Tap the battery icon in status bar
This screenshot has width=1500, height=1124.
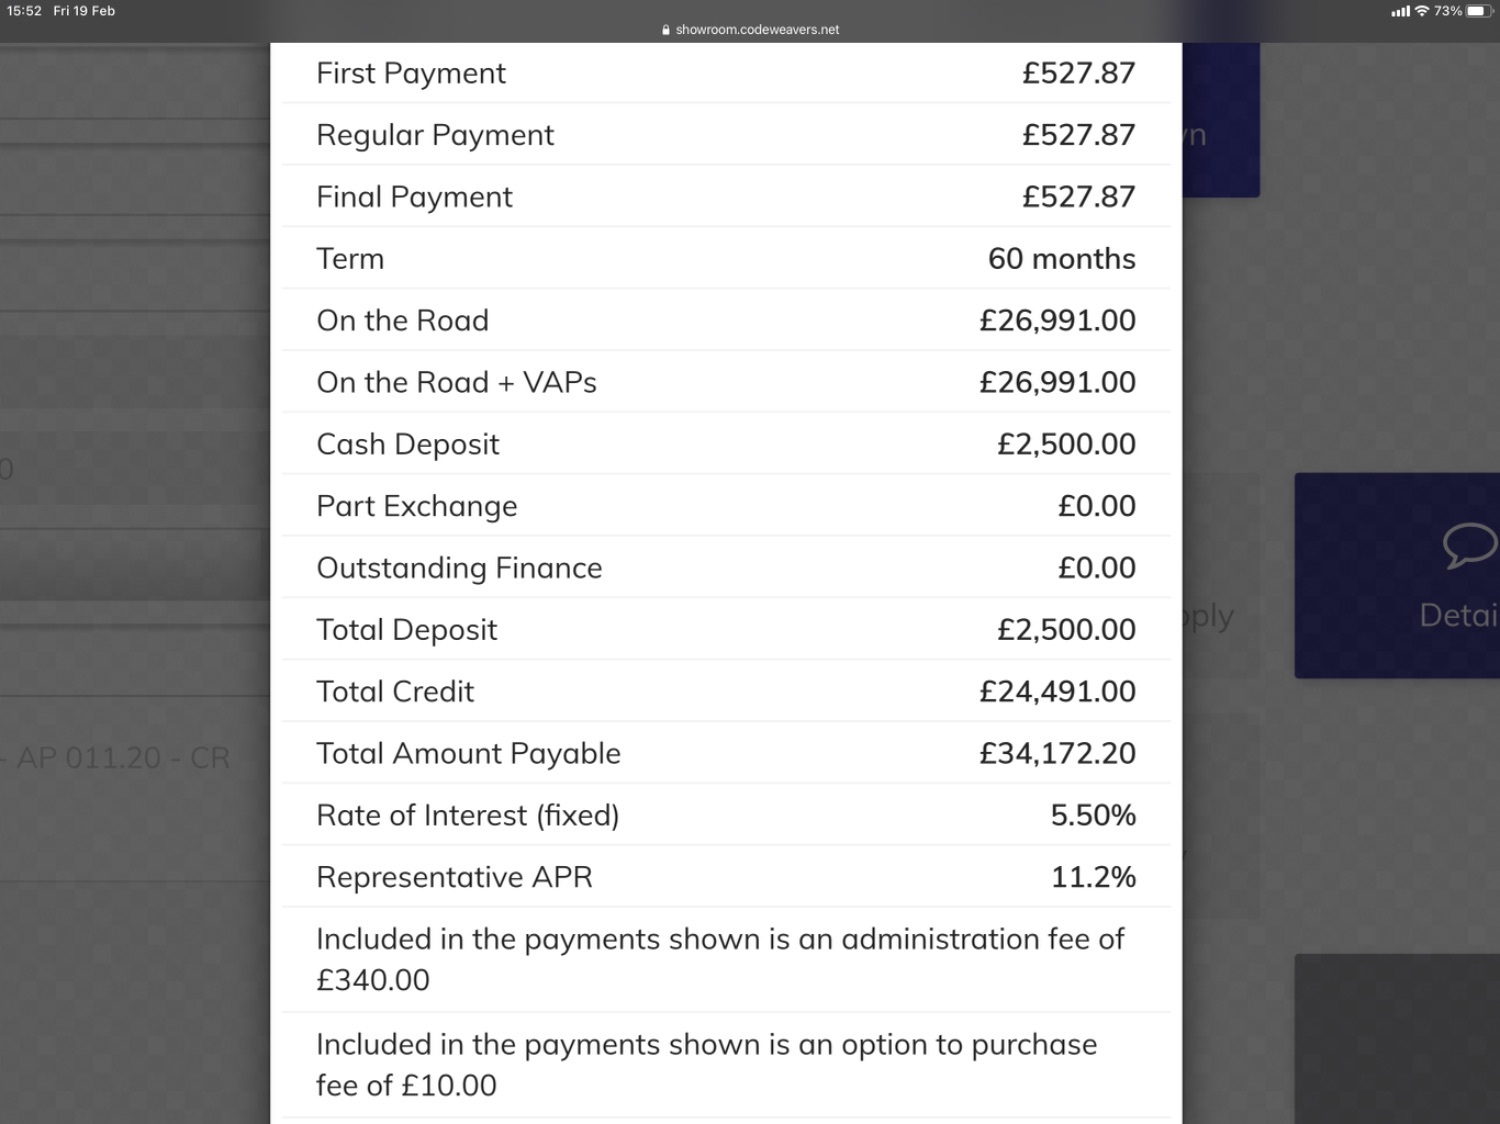[1481, 11]
